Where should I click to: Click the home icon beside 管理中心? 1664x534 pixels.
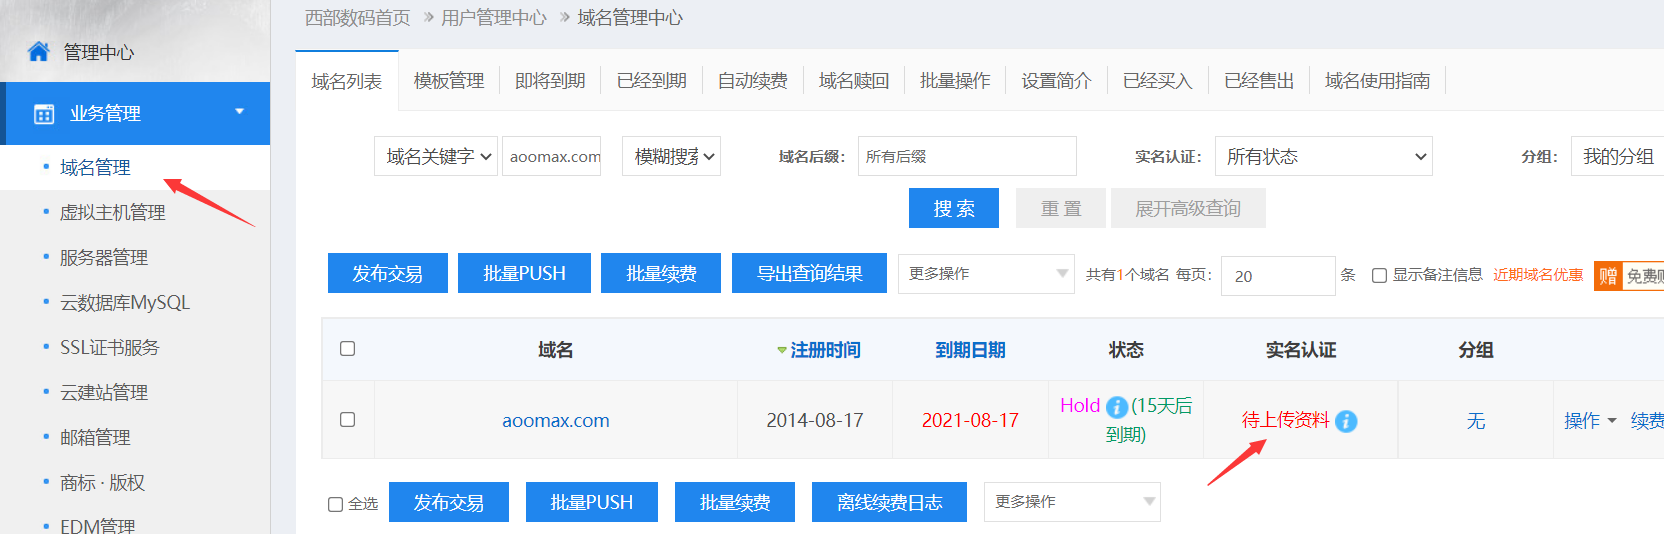[38, 52]
